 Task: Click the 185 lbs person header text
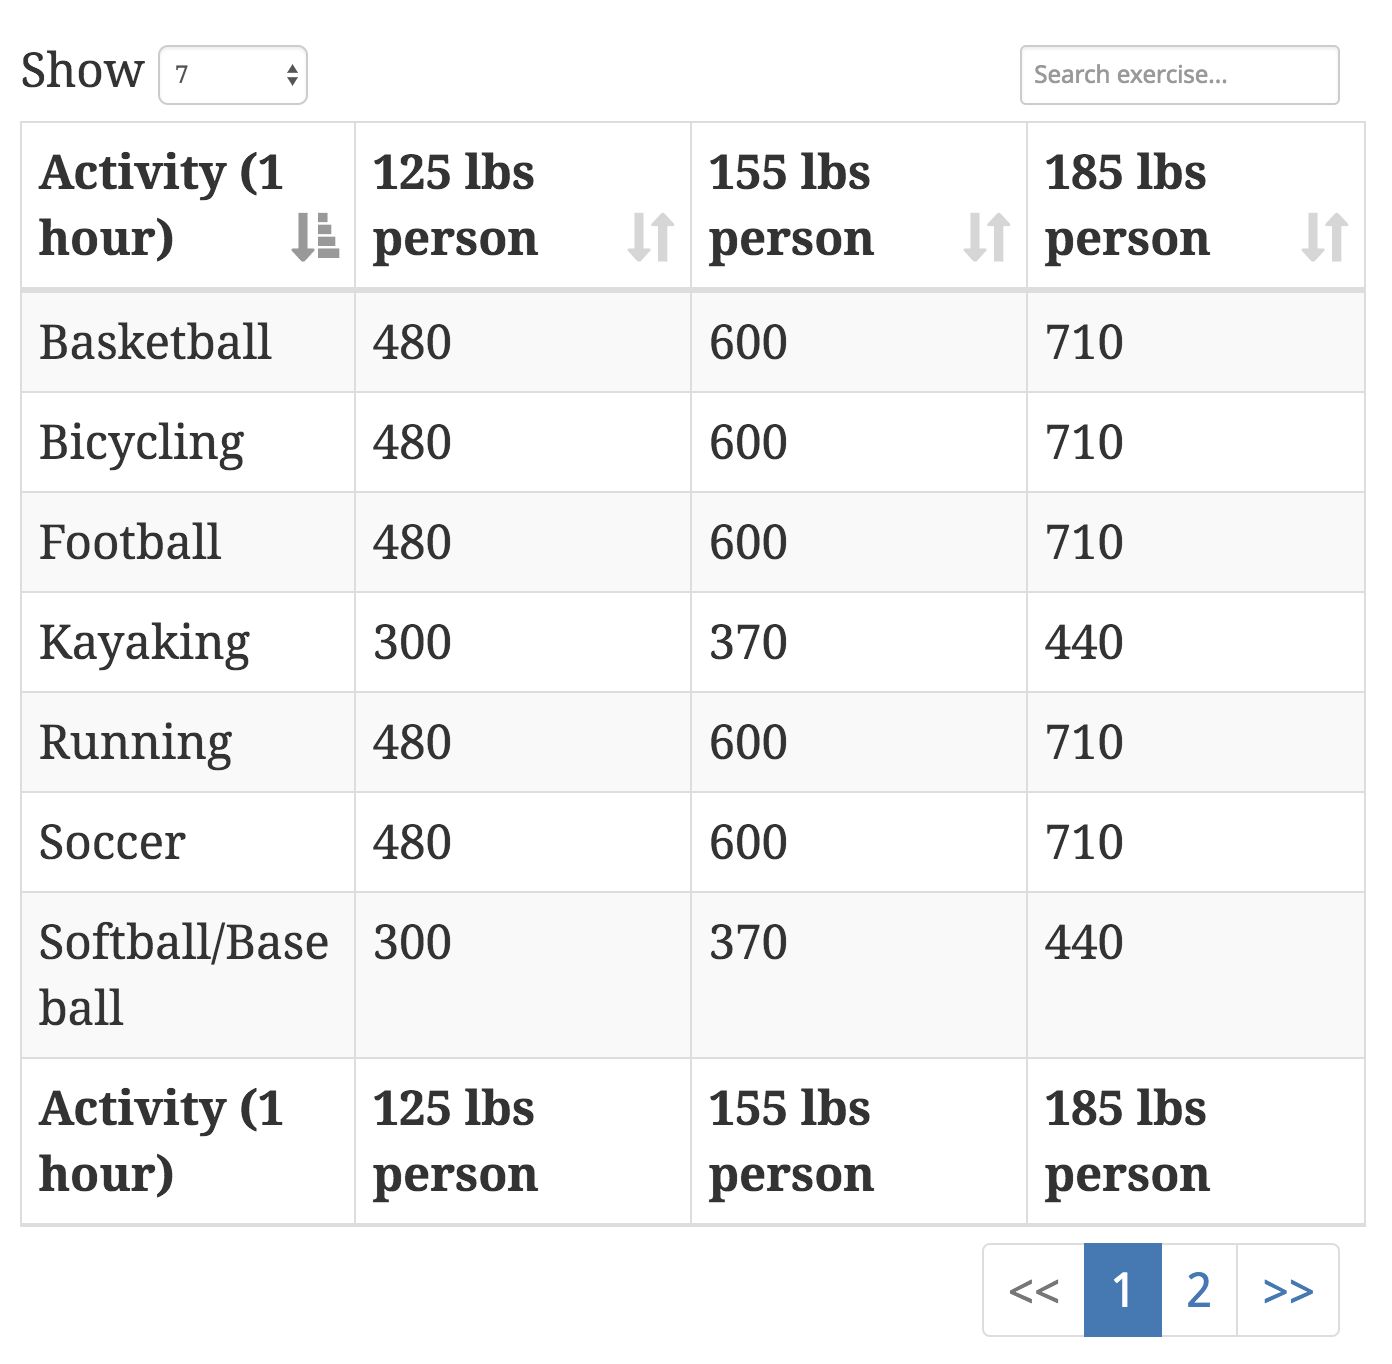point(1127,205)
